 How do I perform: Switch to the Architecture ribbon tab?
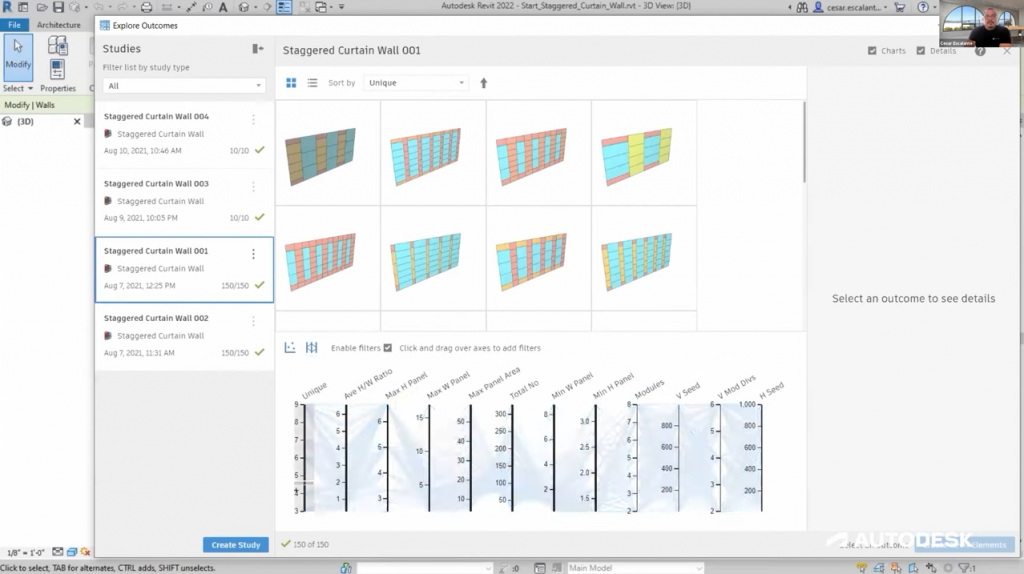(x=59, y=25)
